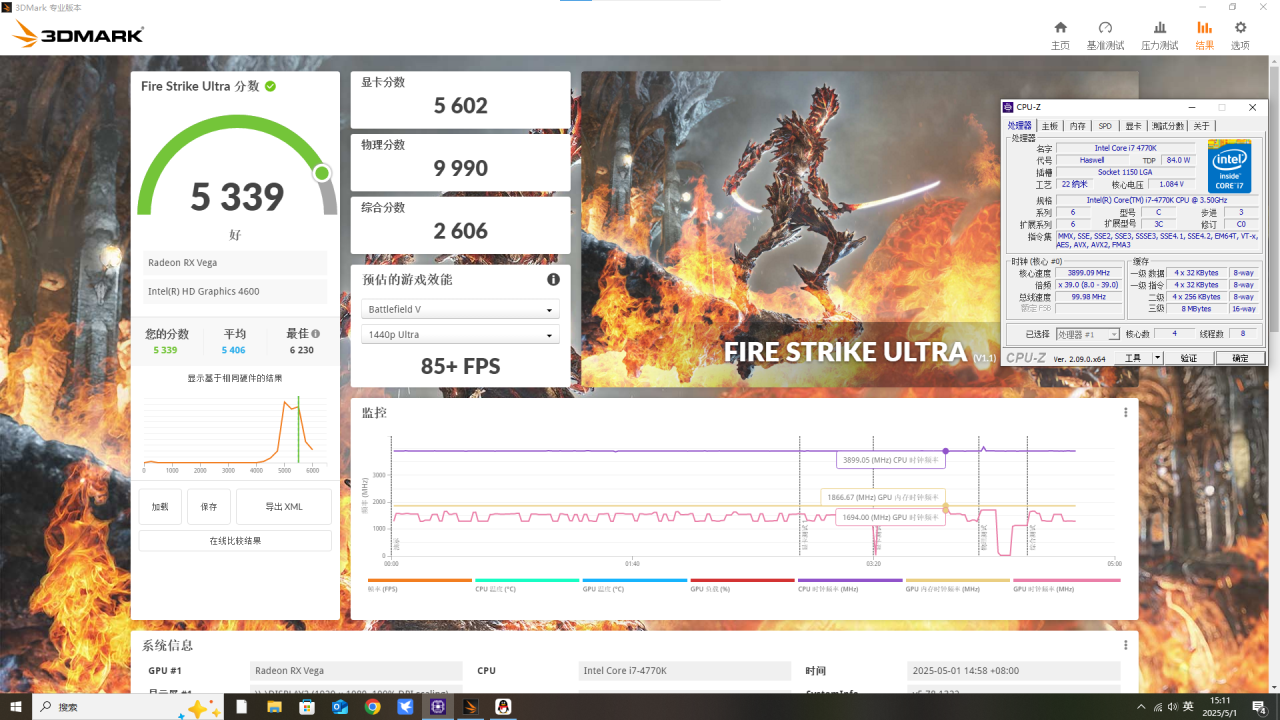Viewport: 1280px width, 720px height.
Task: Open the notification center icon
Action: (x=1260, y=707)
